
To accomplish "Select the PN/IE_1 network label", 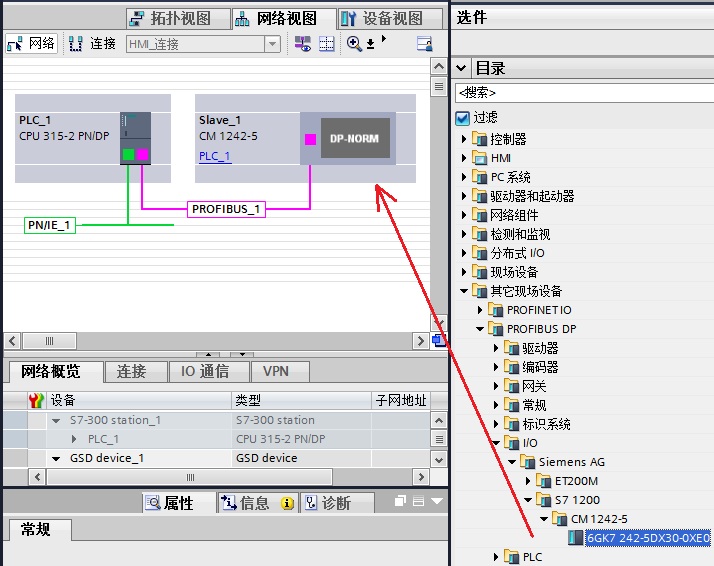I will (x=50, y=225).
